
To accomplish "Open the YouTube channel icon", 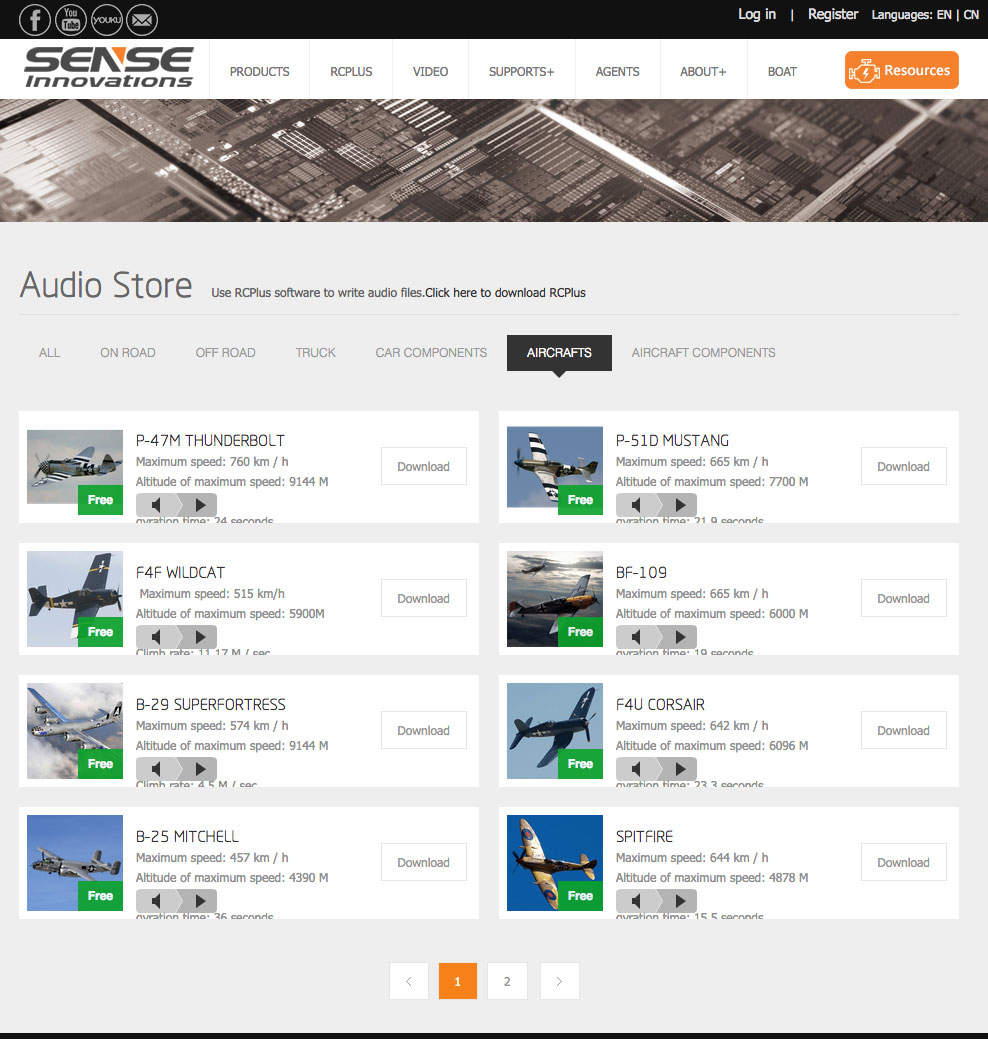I will pyautogui.click(x=70, y=19).
